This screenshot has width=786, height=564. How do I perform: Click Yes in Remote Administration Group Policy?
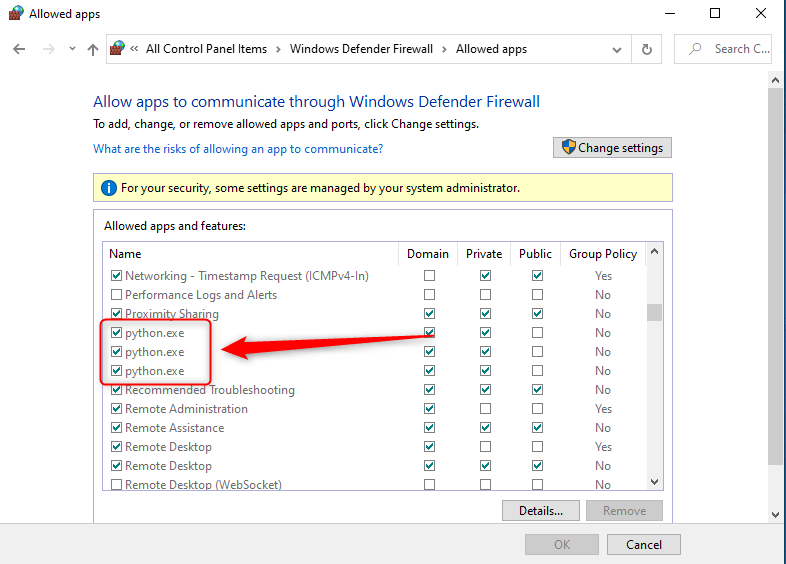pyautogui.click(x=603, y=409)
